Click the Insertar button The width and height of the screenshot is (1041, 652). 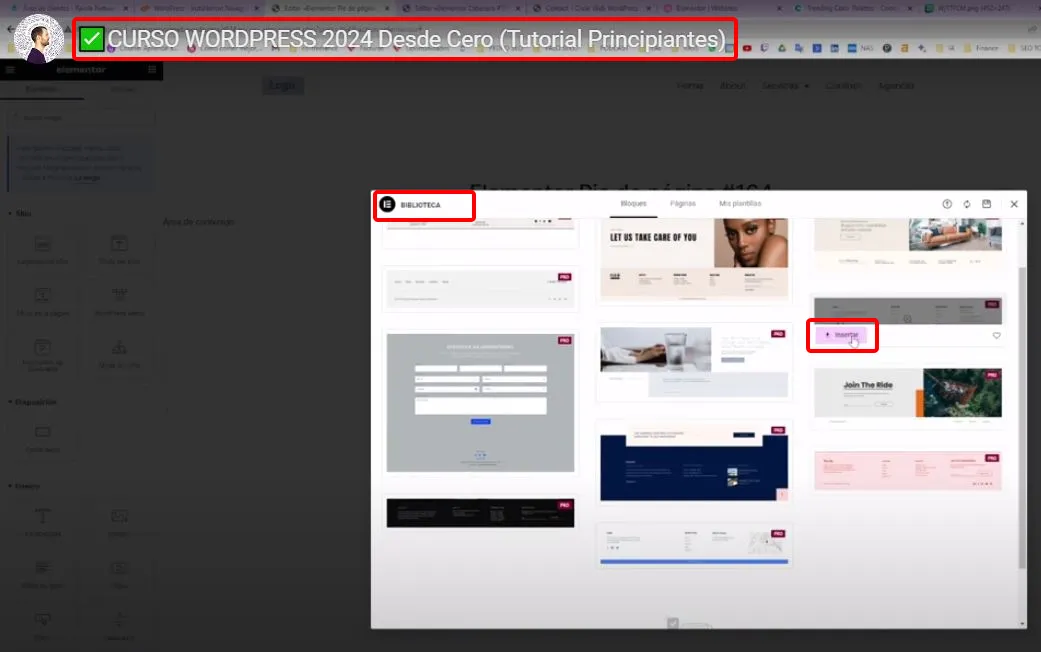(x=841, y=335)
